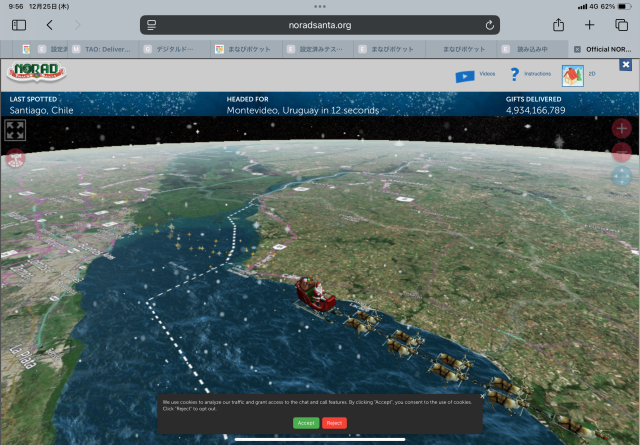Zoom in with the plus button
640x445 pixels.
(x=621, y=129)
